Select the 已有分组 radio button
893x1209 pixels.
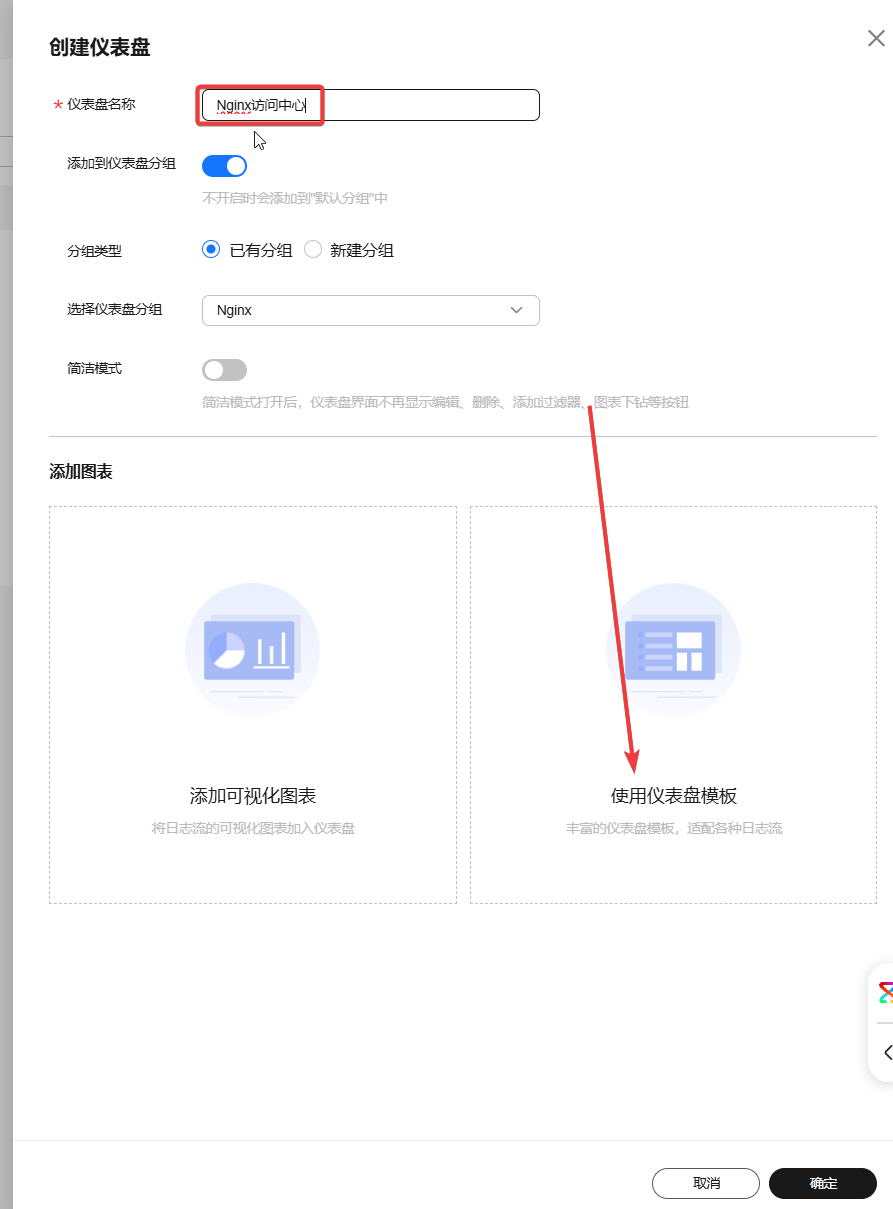211,250
